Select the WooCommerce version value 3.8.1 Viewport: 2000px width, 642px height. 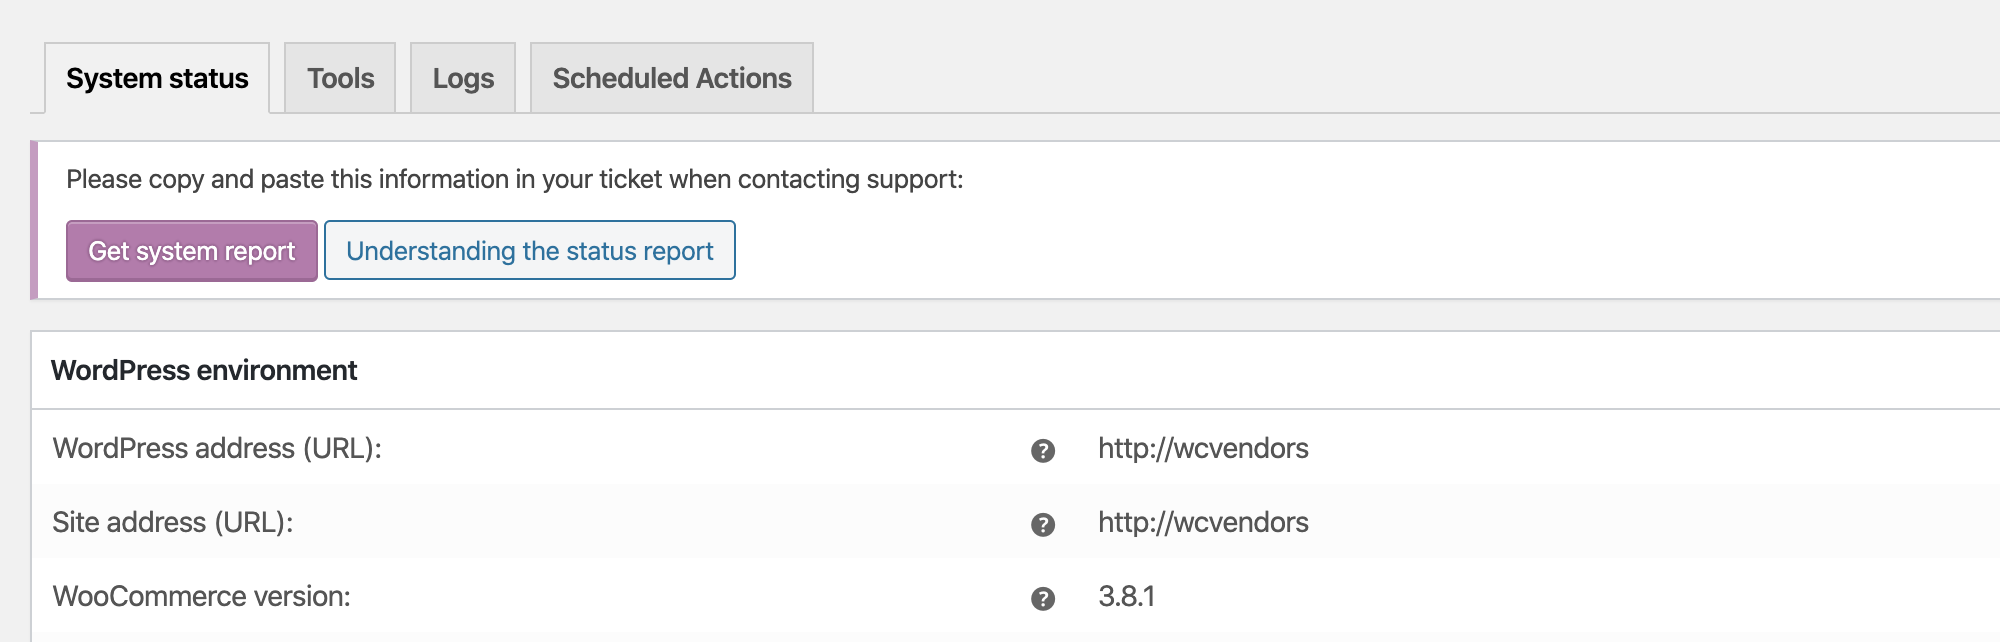[x=1126, y=596]
